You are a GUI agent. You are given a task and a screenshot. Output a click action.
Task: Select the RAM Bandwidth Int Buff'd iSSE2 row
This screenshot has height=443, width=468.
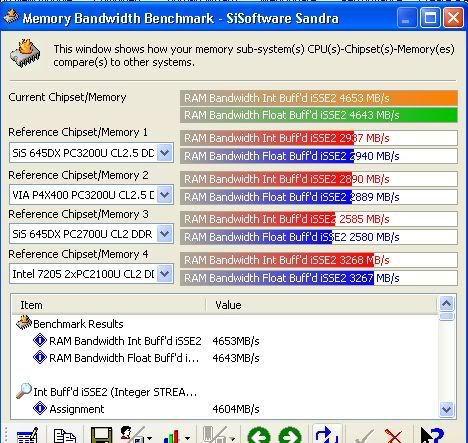click(224, 341)
